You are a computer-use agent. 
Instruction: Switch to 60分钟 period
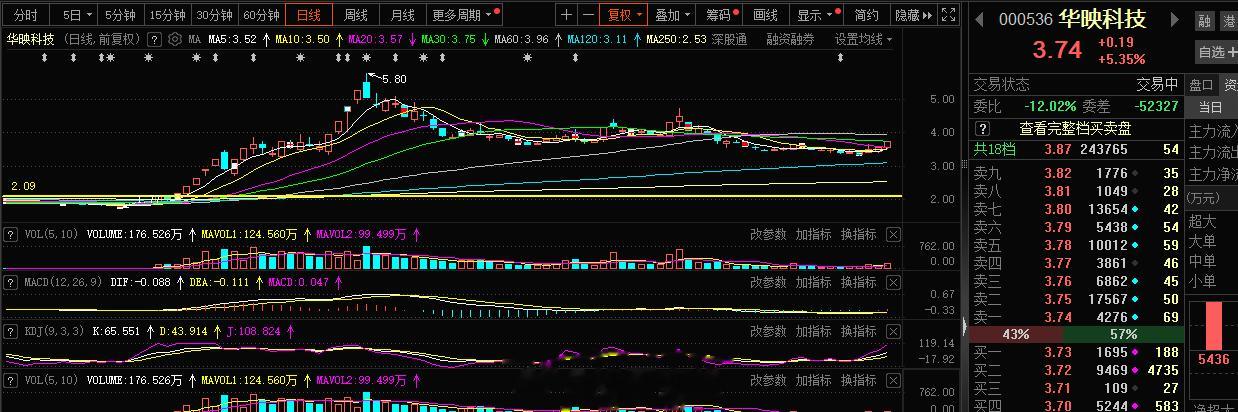tap(261, 15)
